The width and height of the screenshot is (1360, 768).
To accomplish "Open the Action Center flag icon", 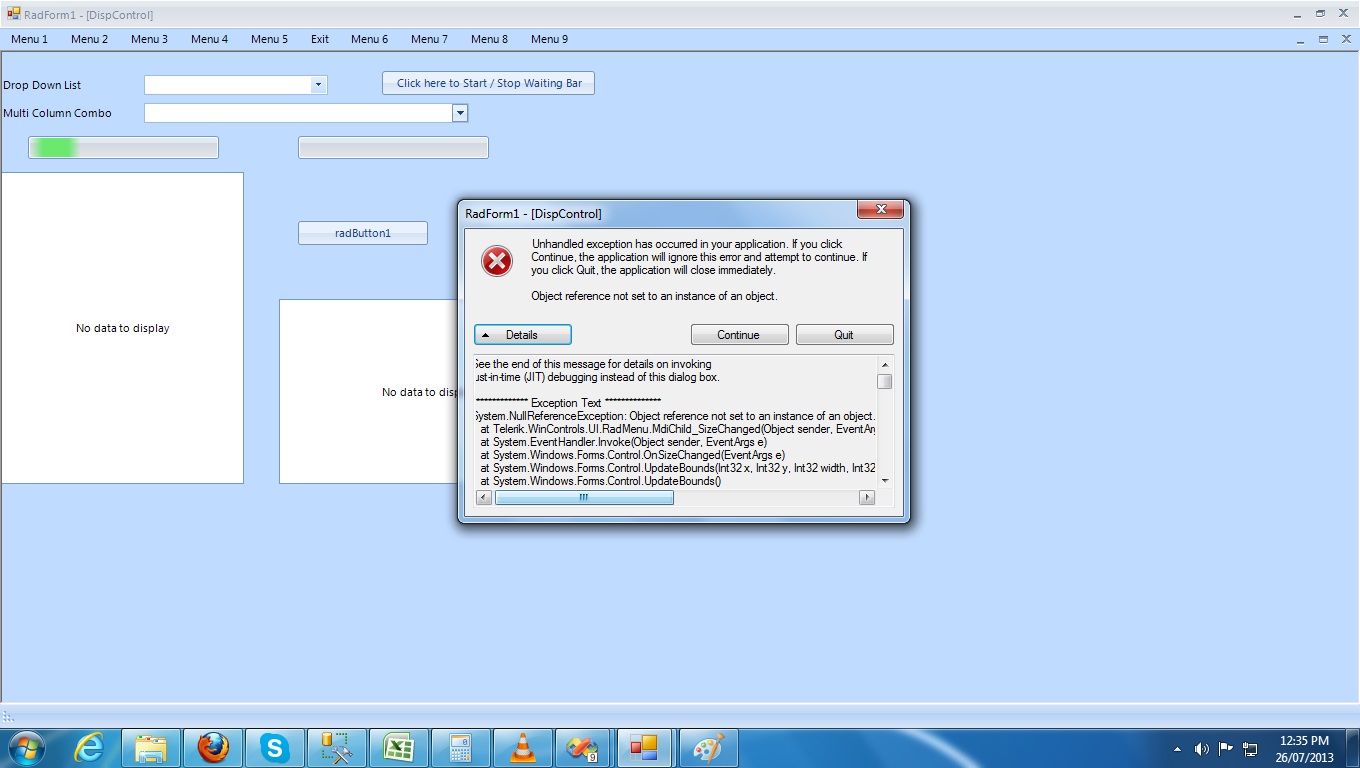I will coord(1225,748).
